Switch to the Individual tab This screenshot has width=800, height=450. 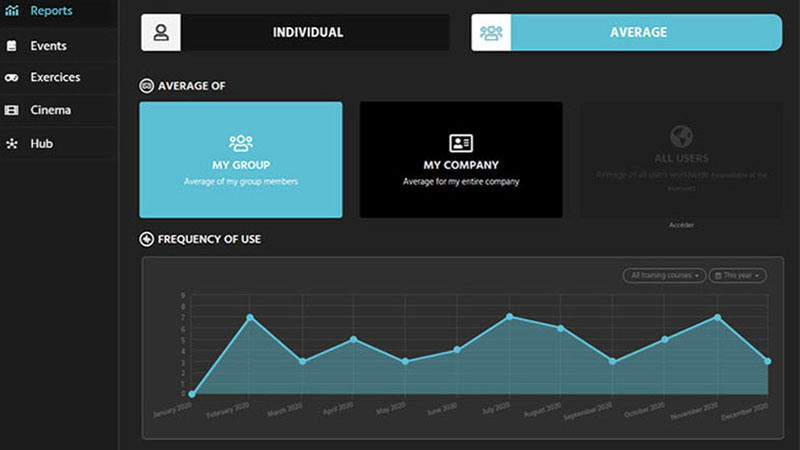click(295, 33)
